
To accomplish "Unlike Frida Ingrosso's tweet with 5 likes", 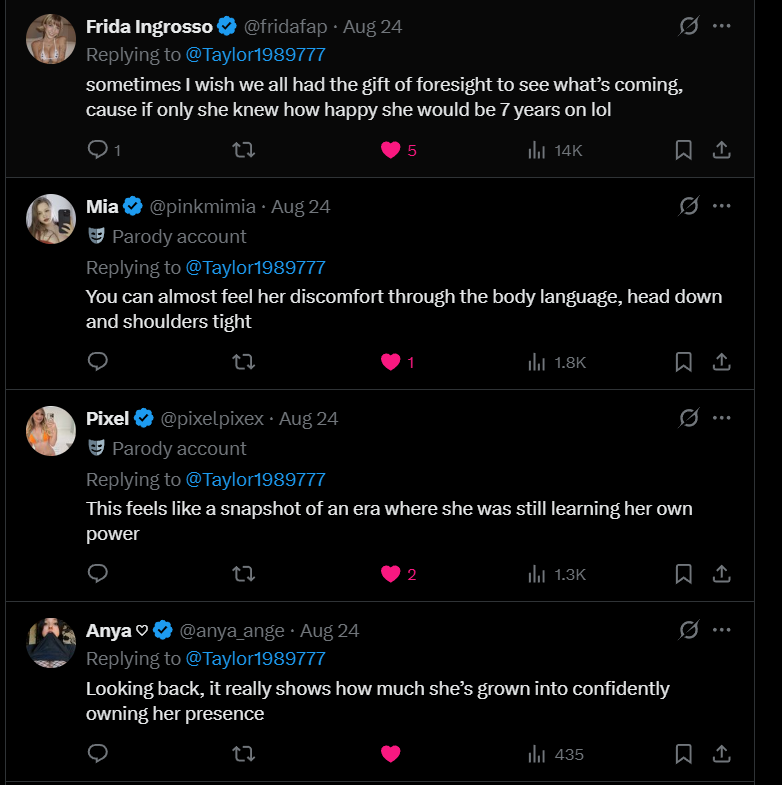I will pyautogui.click(x=391, y=150).
